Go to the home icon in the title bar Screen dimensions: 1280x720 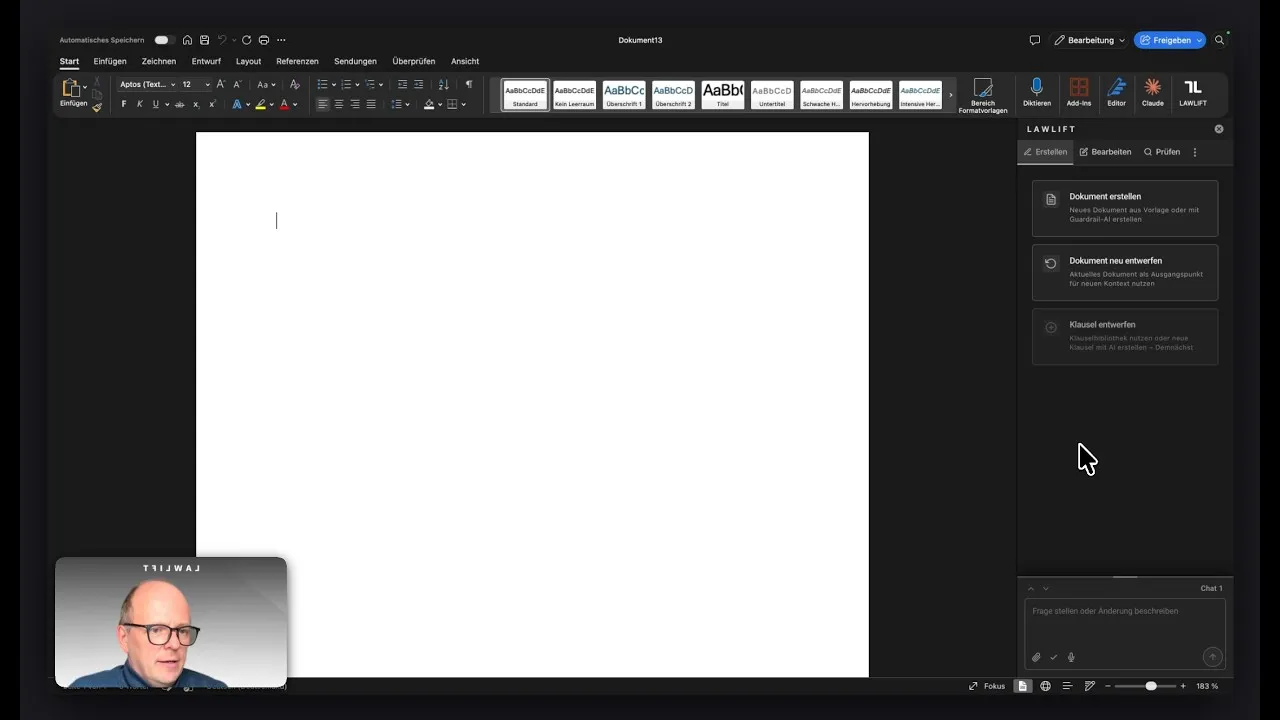click(x=187, y=40)
